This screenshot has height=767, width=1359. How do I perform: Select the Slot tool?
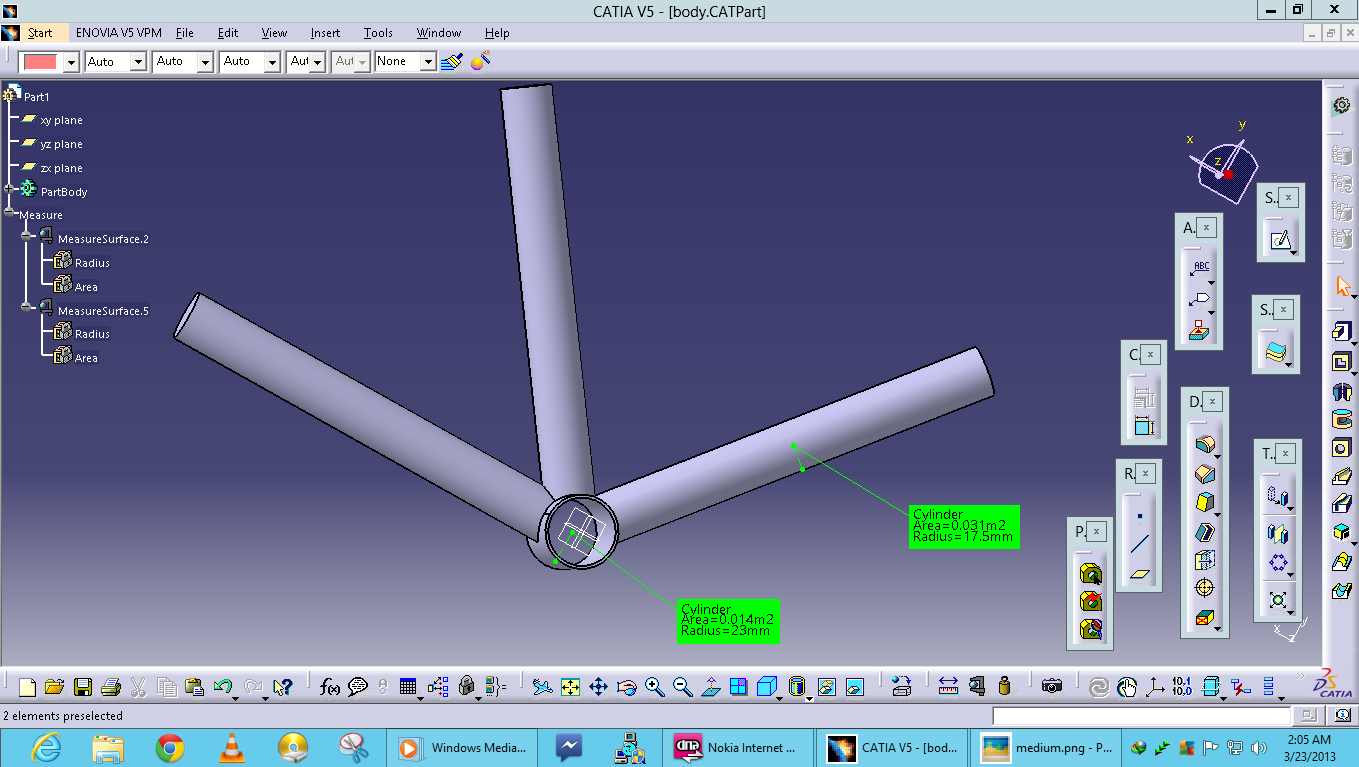click(x=1343, y=505)
